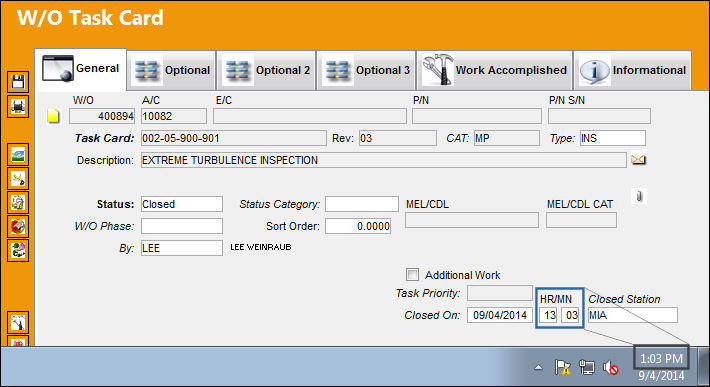
Task: Click the P/N S/N field
Action: (x=599, y=116)
